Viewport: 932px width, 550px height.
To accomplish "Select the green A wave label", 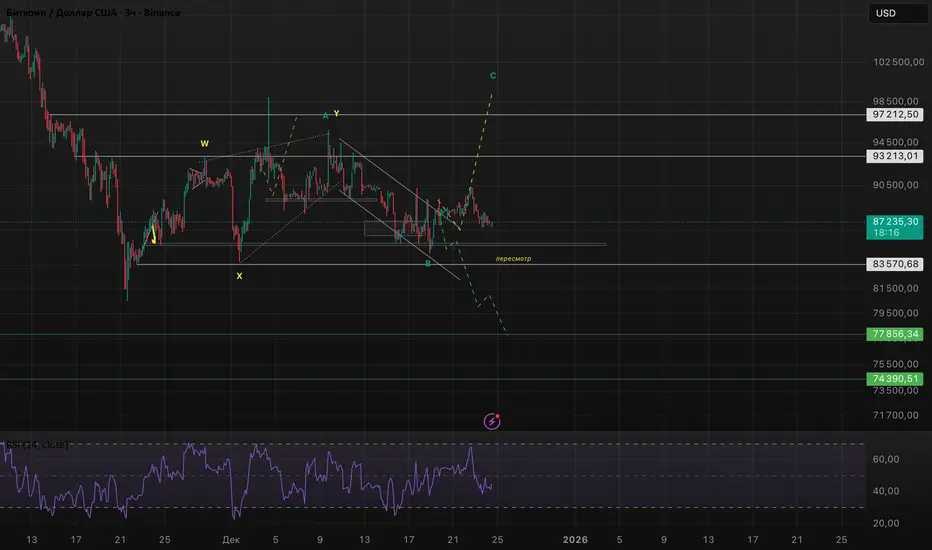I will 326,115.
